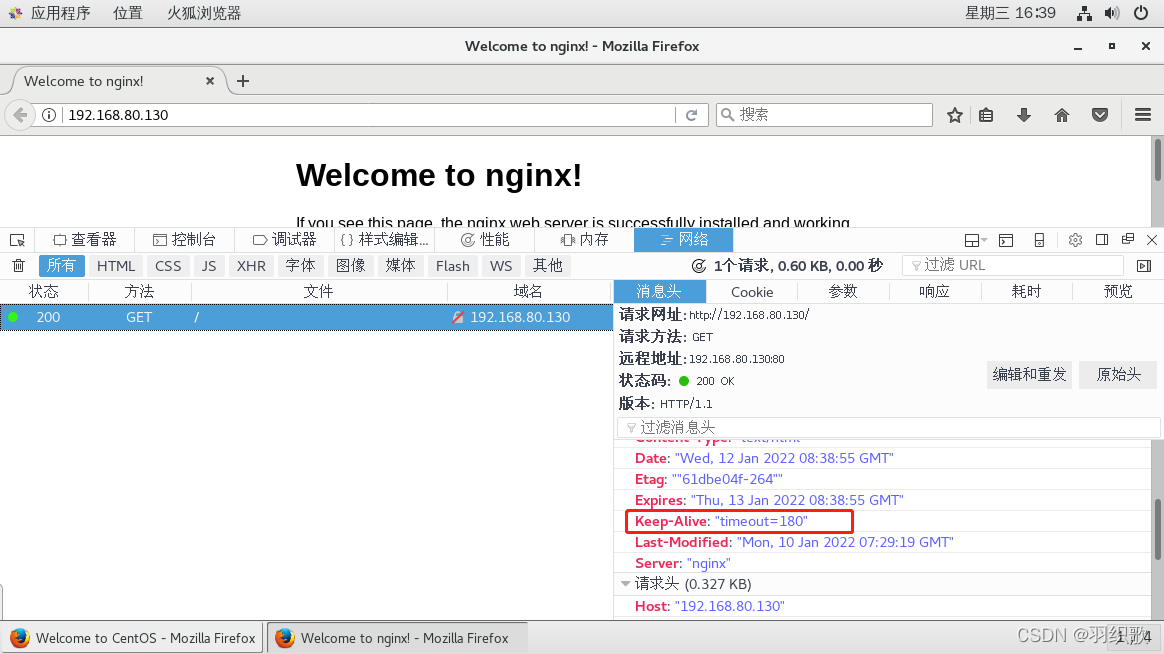The image size is (1164, 654).
Task: Reload the page with refresh icon
Action: pos(691,115)
